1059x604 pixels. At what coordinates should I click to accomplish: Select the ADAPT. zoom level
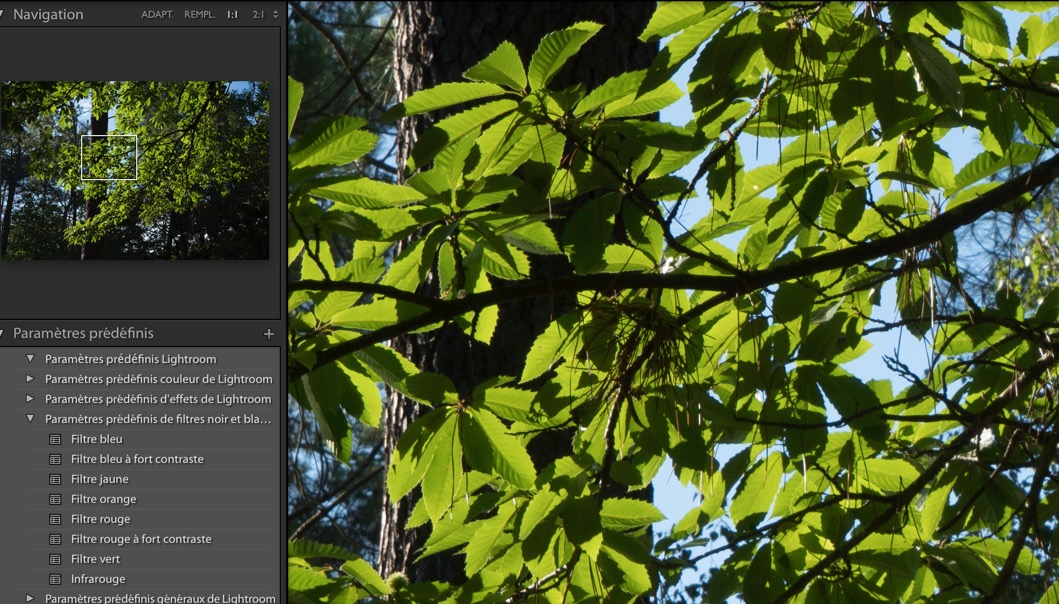[157, 14]
